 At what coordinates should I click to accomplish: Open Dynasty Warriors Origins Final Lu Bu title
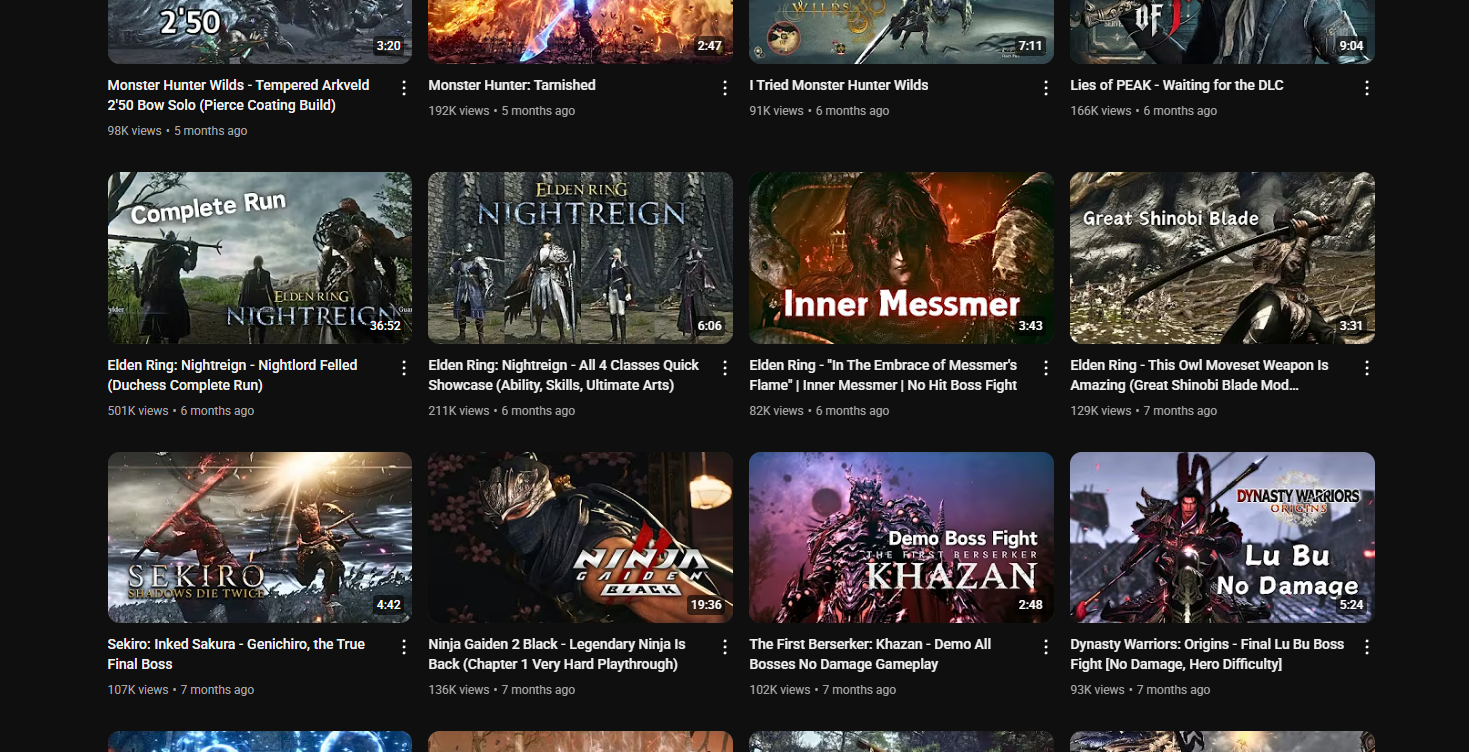coord(1207,654)
